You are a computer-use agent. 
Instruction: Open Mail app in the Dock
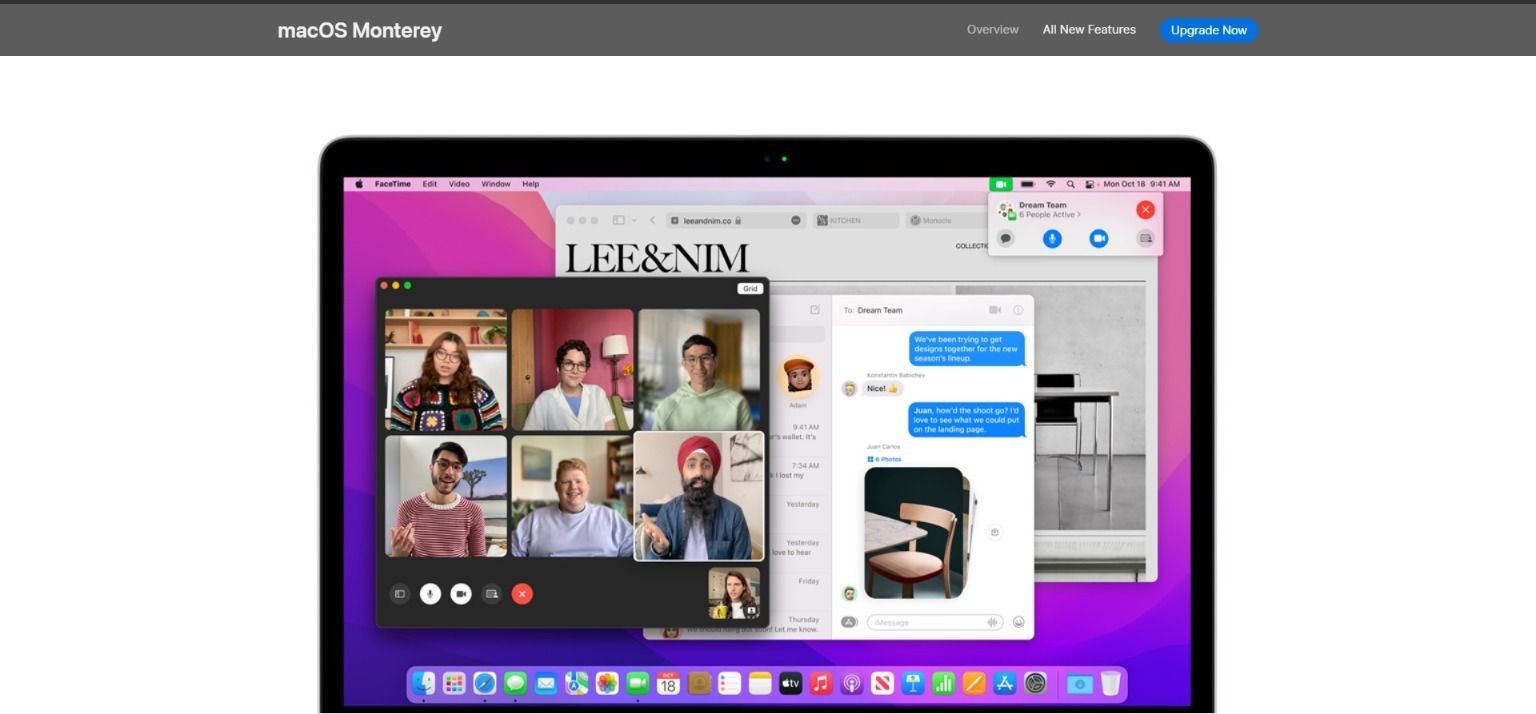(x=546, y=683)
